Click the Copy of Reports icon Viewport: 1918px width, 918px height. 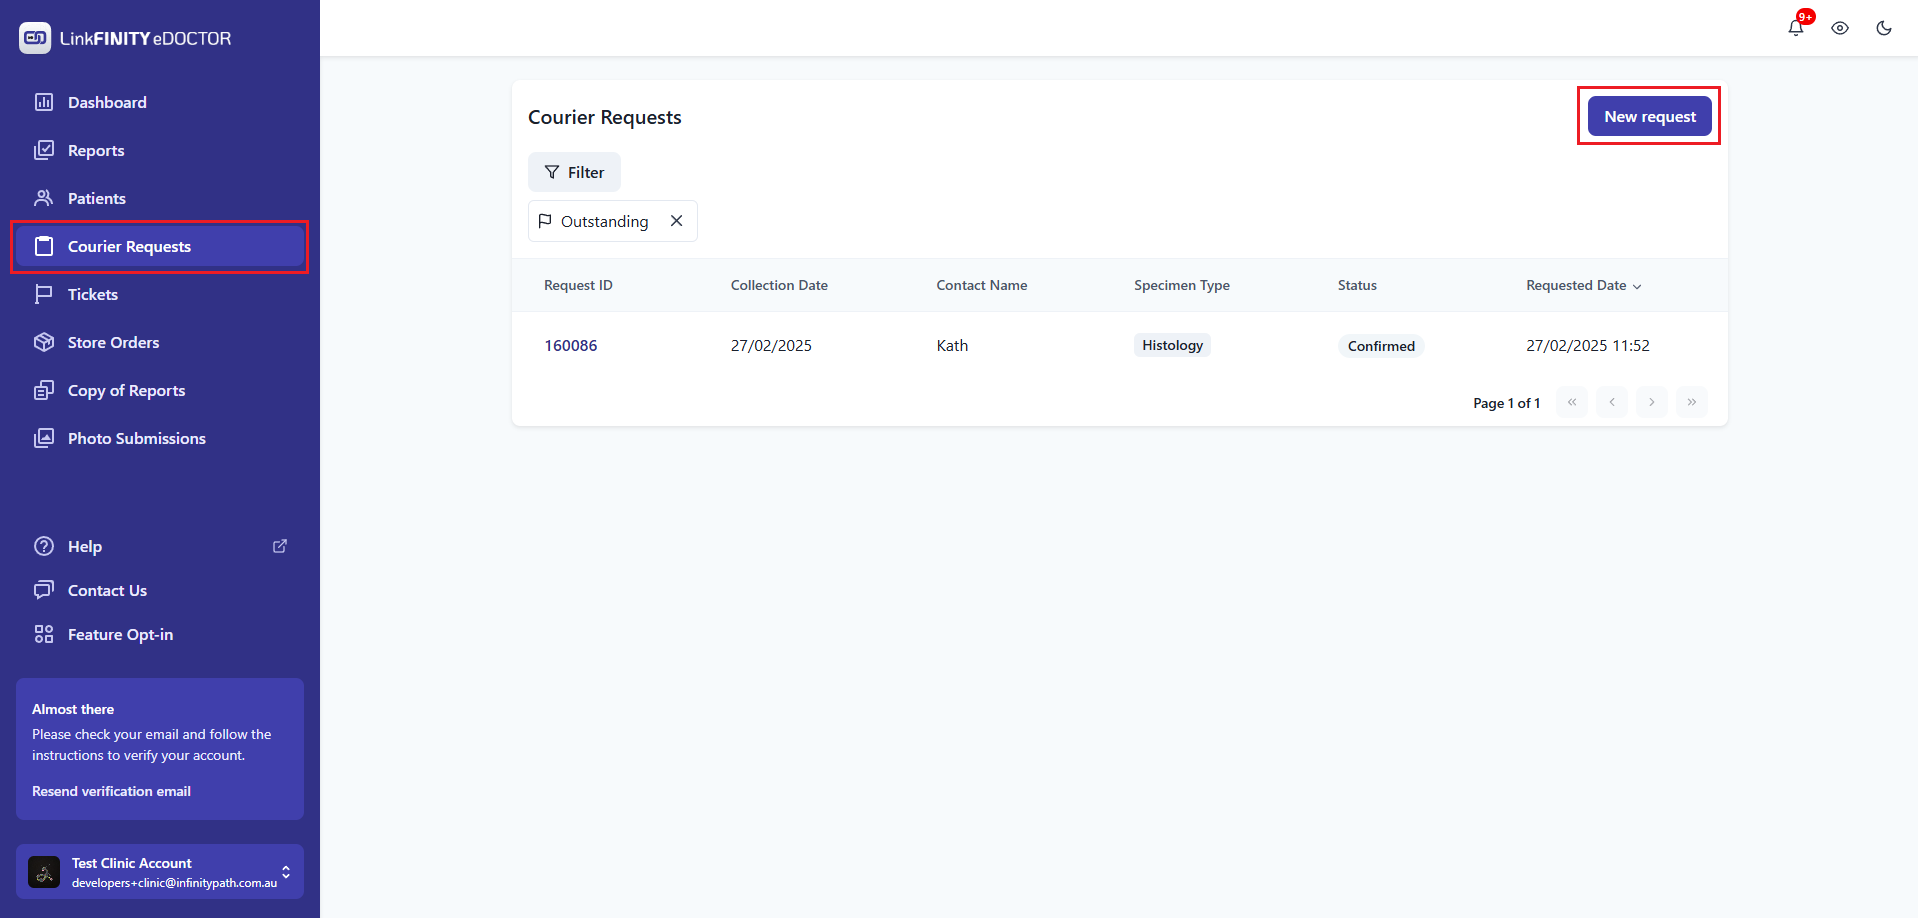(x=44, y=390)
